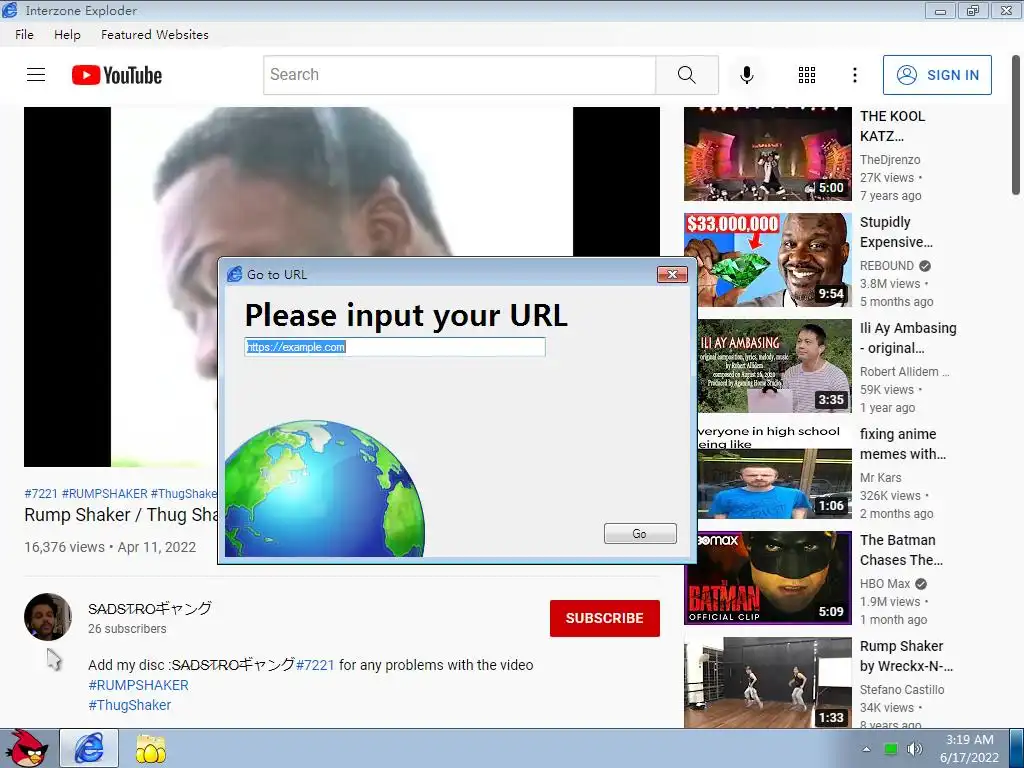Open the YouTube hamburger guide menu

click(36, 75)
